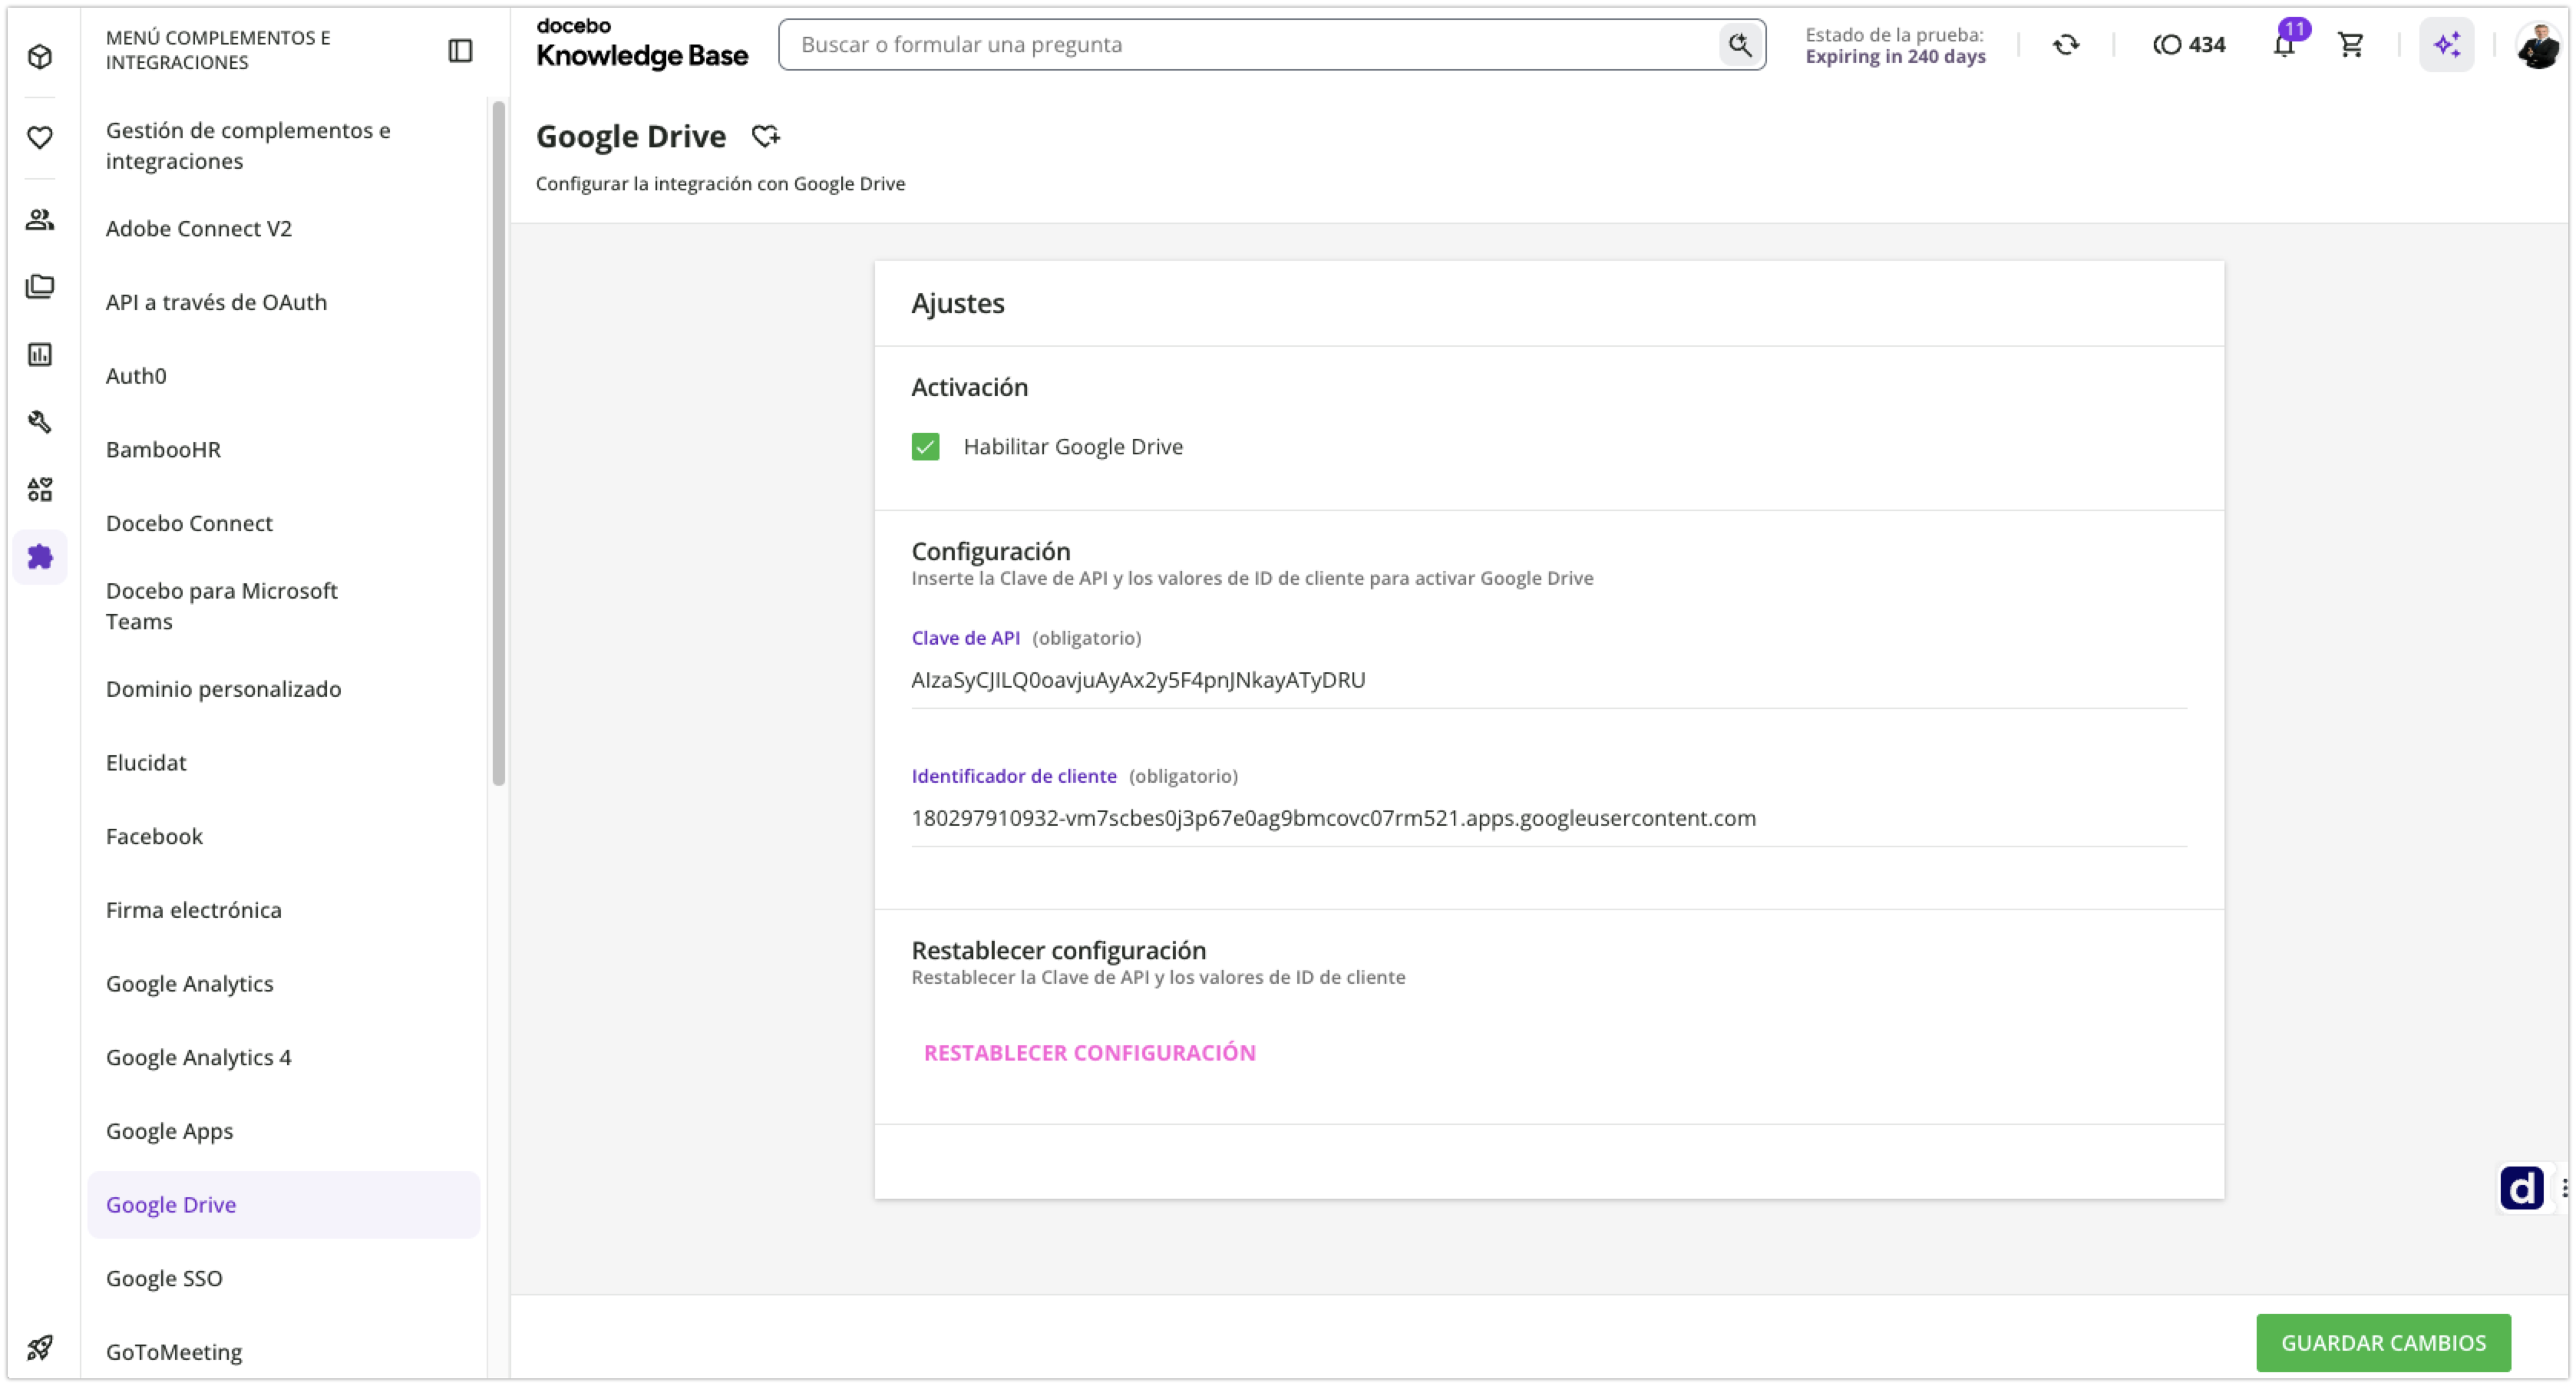Screen dimensions: 2576x1386
Task: Click 'Ajustes' heading
Action: coord(958,303)
